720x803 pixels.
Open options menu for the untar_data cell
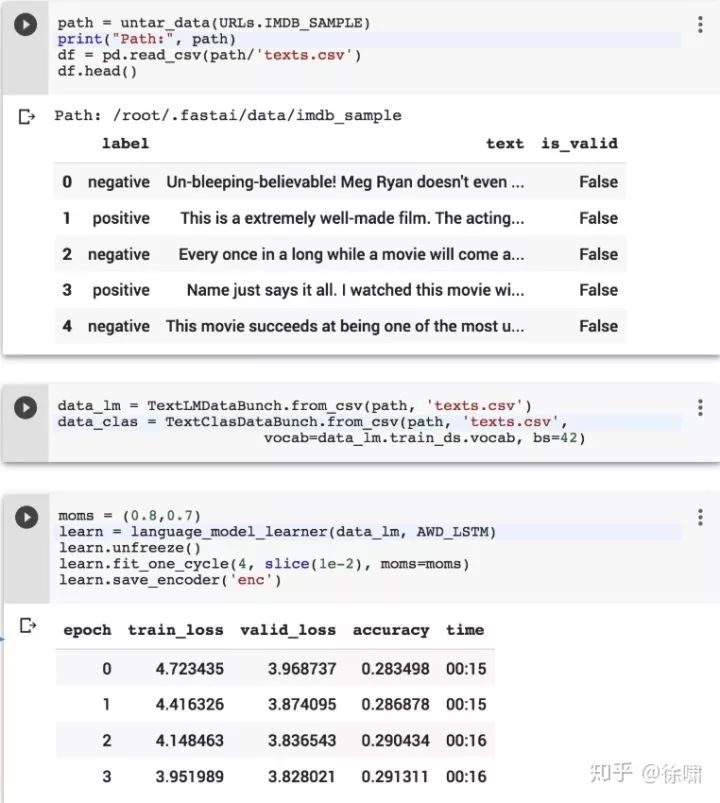[699, 24]
